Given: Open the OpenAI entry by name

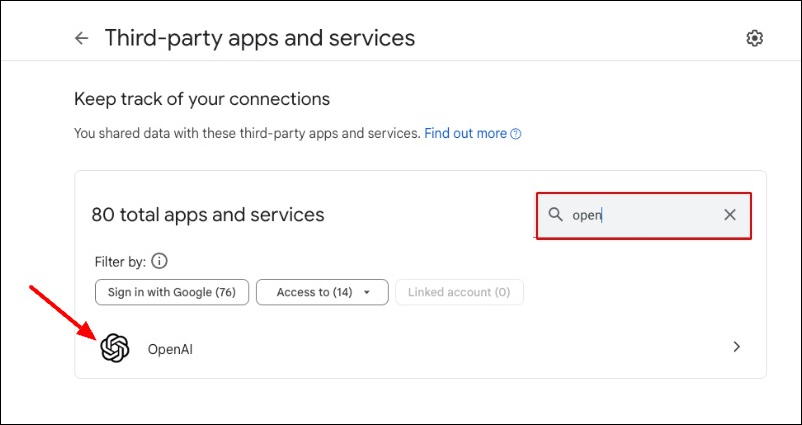Looking at the screenshot, I should click(170, 349).
